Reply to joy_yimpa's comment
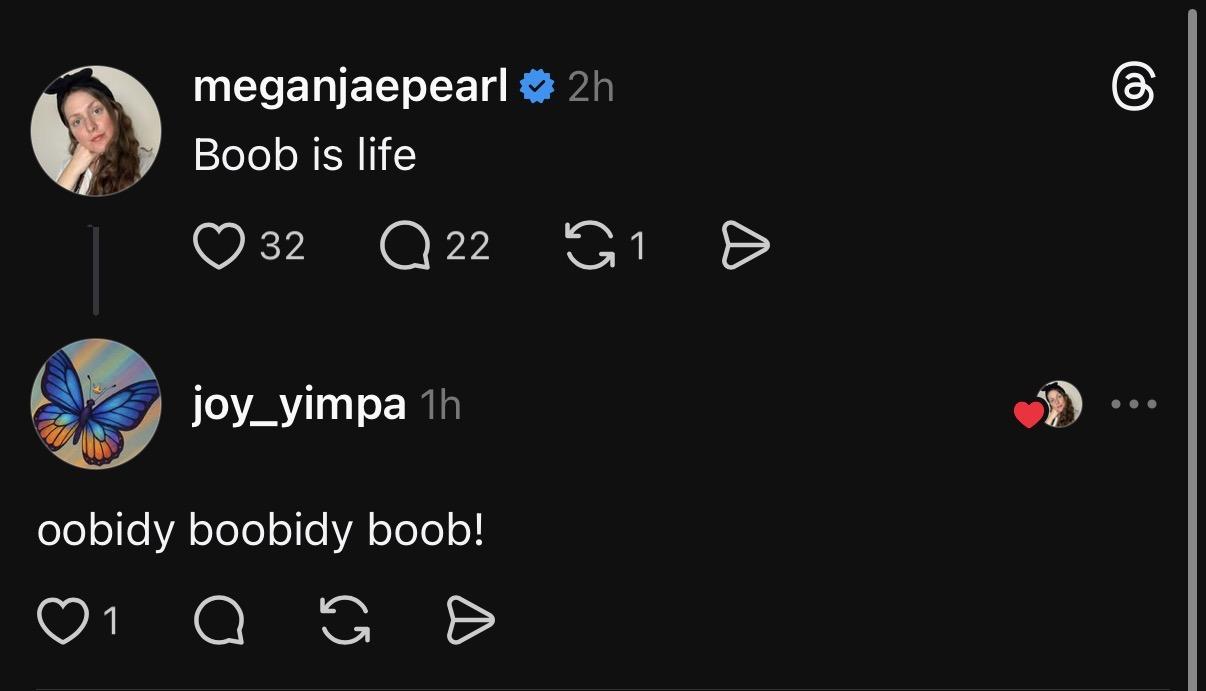The image size is (1206, 691). pos(219,622)
